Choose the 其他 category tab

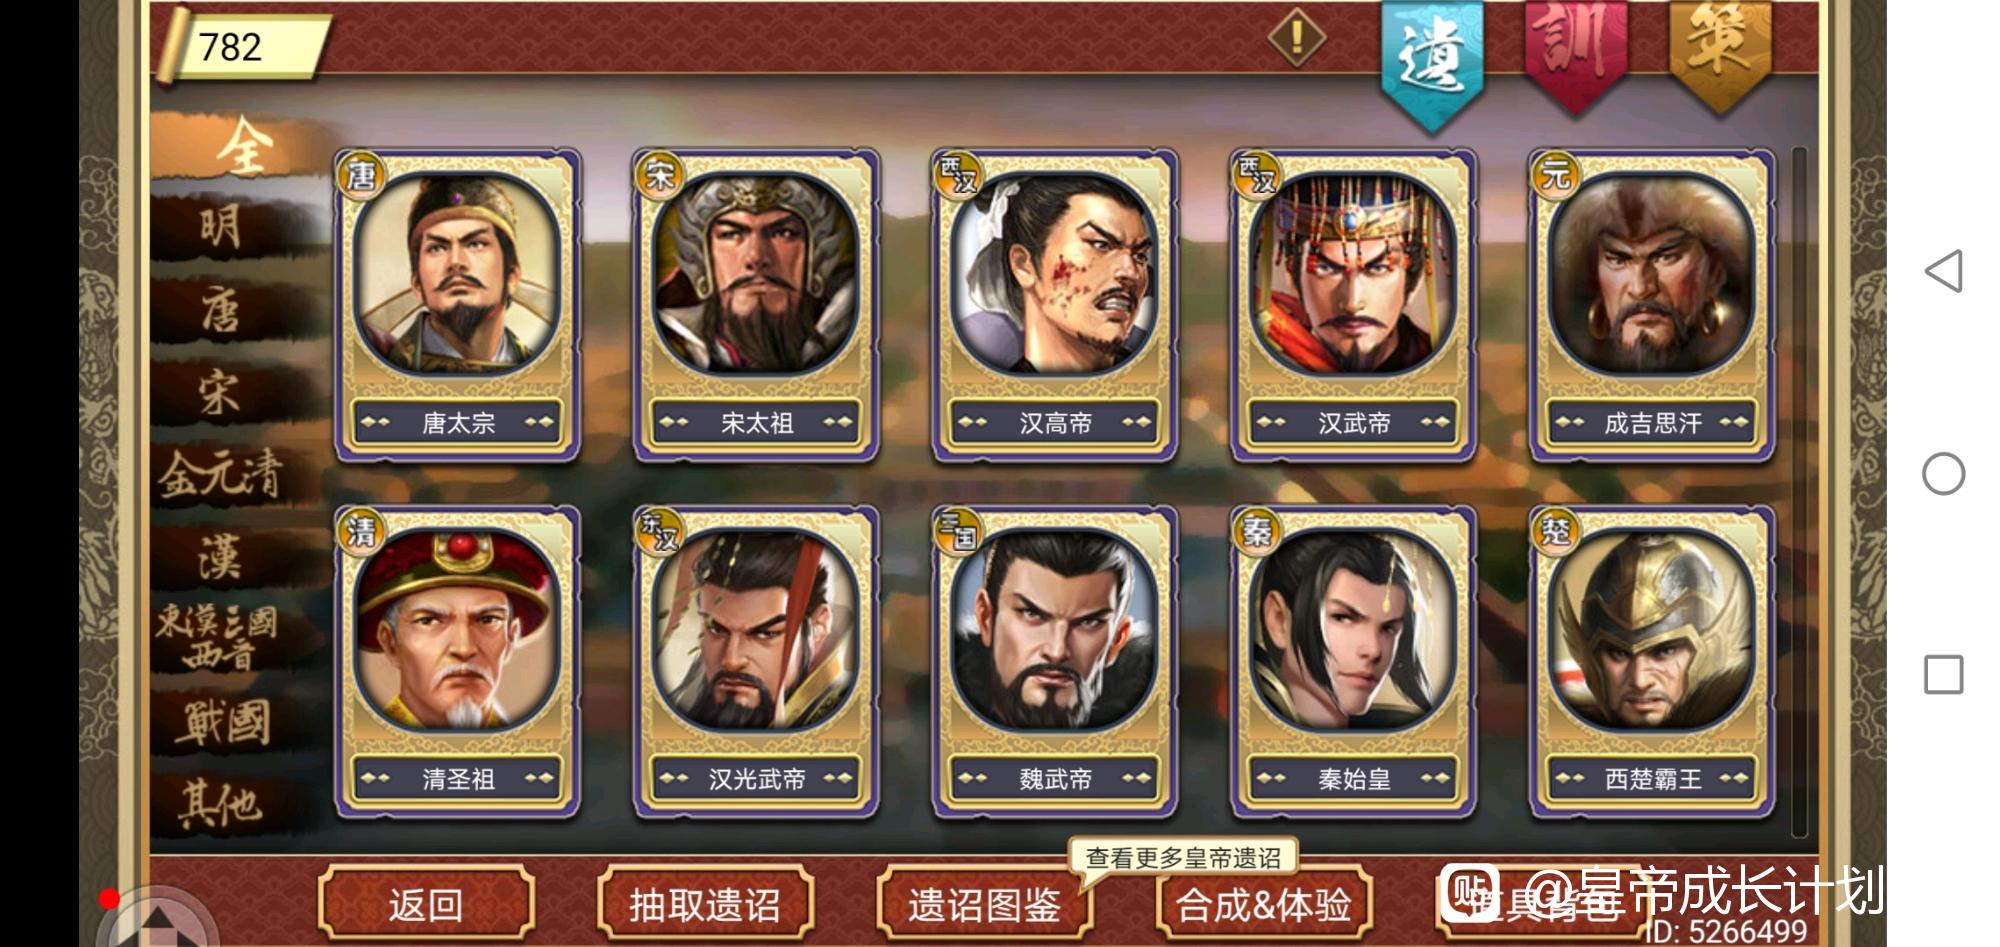(x=222, y=803)
